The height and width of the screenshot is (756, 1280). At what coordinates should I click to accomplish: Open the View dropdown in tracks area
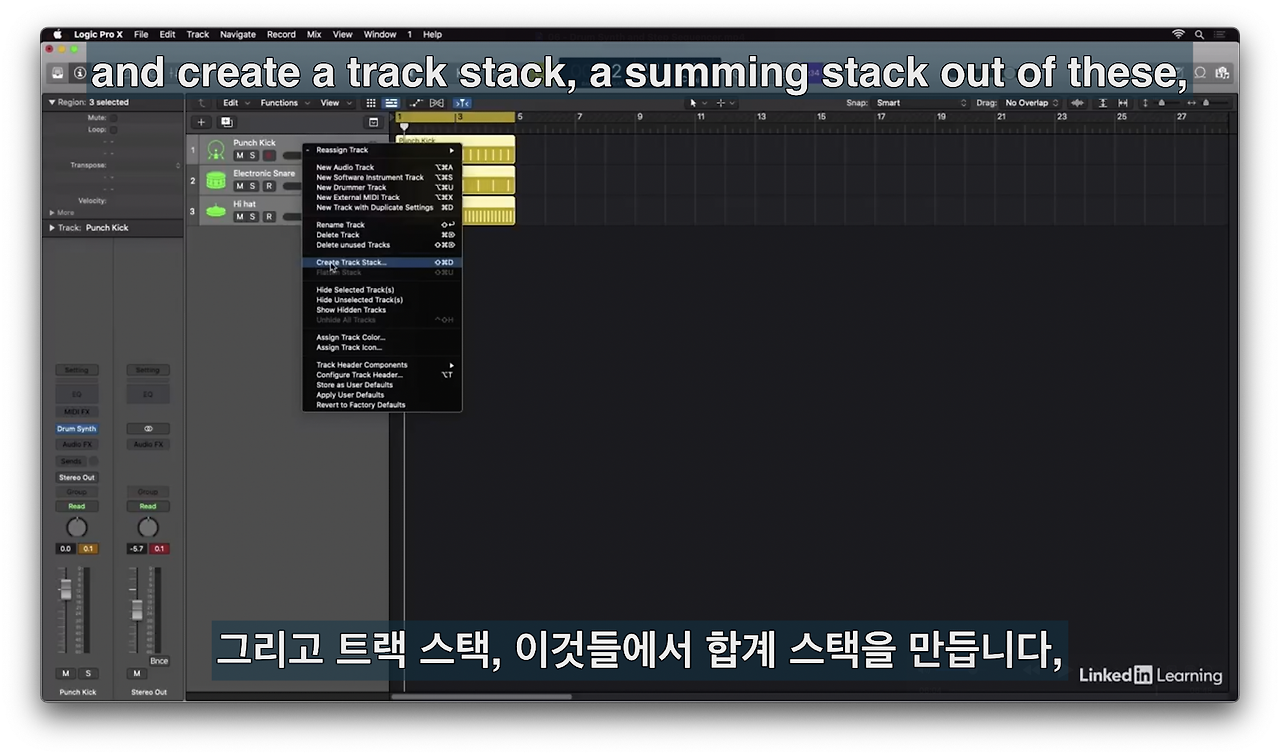pos(334,103)
